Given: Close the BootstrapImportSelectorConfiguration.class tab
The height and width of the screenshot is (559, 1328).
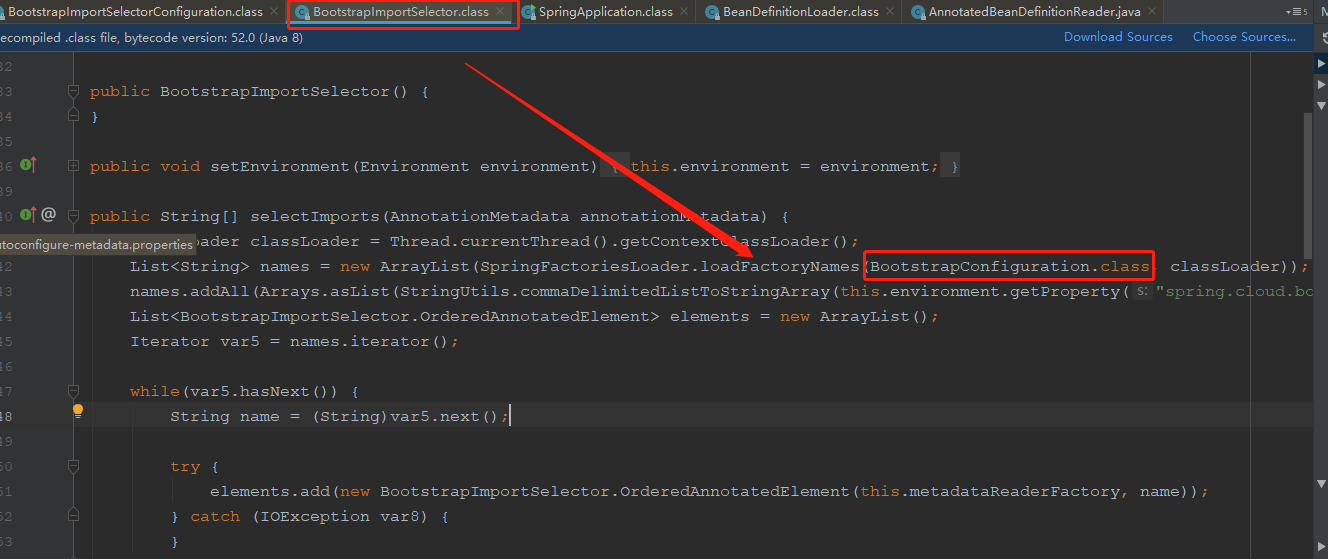Looking at the screenshot, I should click(274, 12).
